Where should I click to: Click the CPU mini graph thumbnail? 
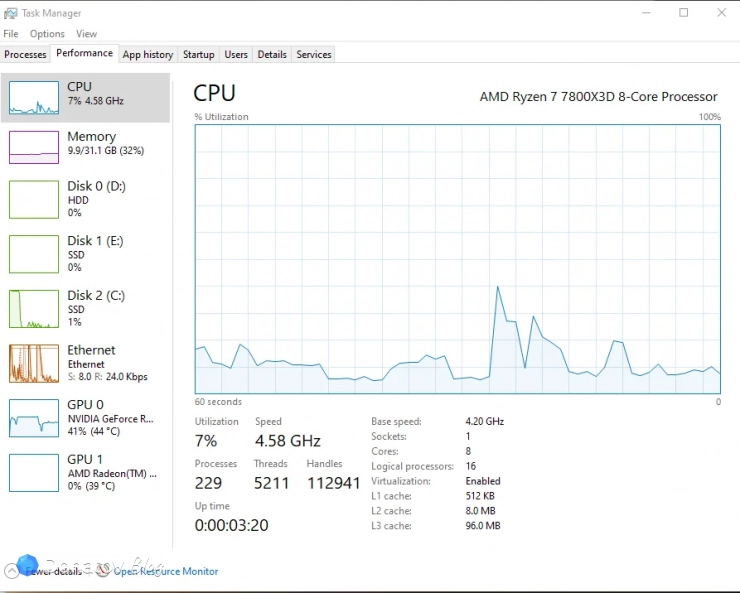[x=34, y=98]
